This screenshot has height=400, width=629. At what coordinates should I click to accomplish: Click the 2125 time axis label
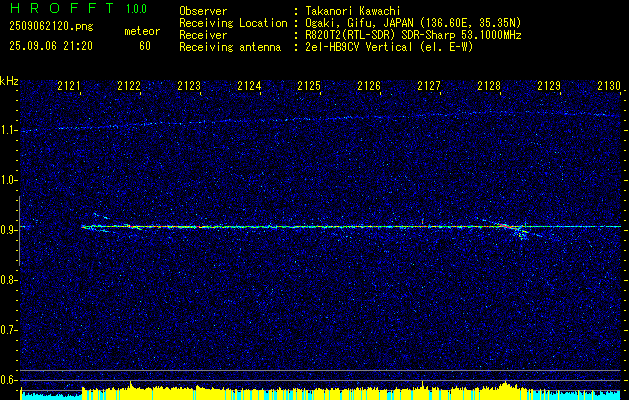point(309,86)
